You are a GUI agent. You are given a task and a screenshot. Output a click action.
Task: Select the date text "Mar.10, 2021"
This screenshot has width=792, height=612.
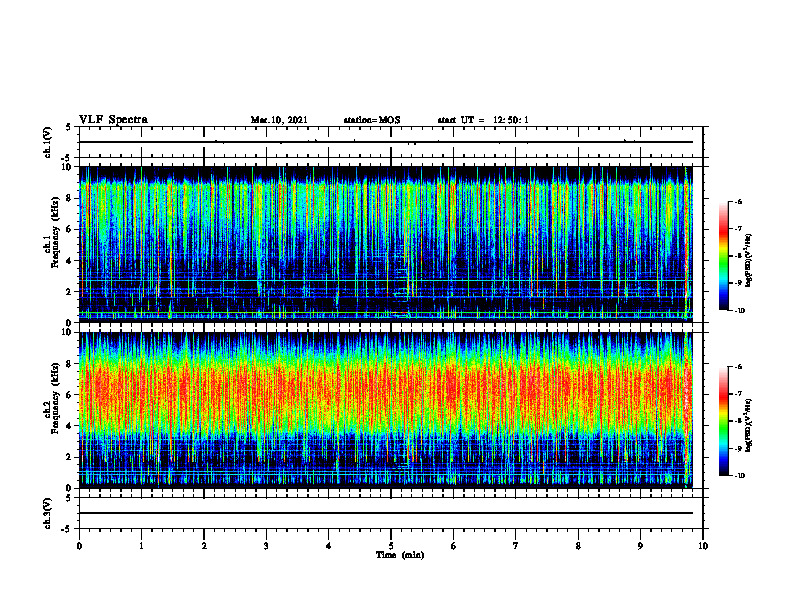[279, 120]
